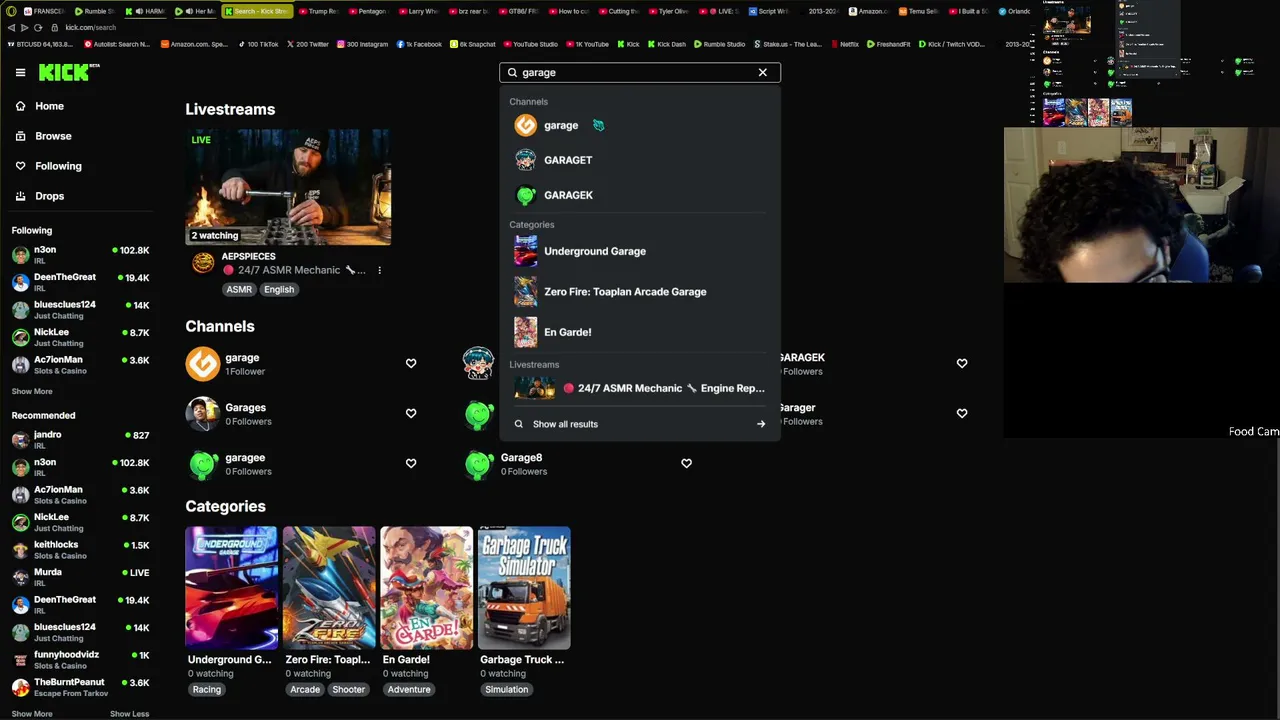Clear the search field with the X

(762, 72)
